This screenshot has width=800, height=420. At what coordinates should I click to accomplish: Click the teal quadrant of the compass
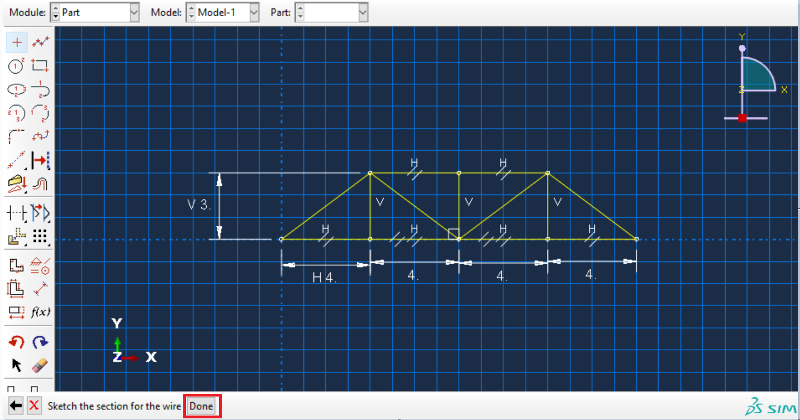coord(757,76)
